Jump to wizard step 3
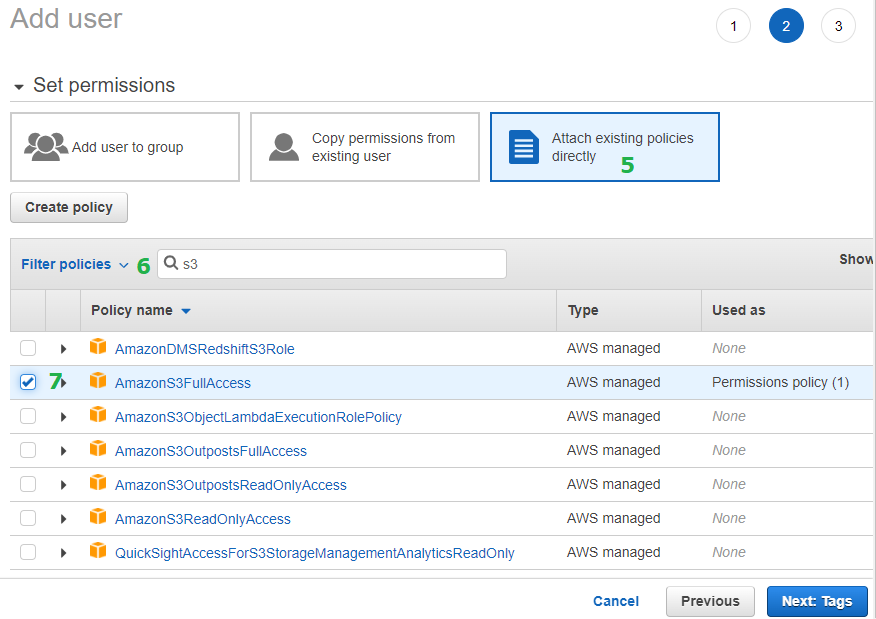 838,26
